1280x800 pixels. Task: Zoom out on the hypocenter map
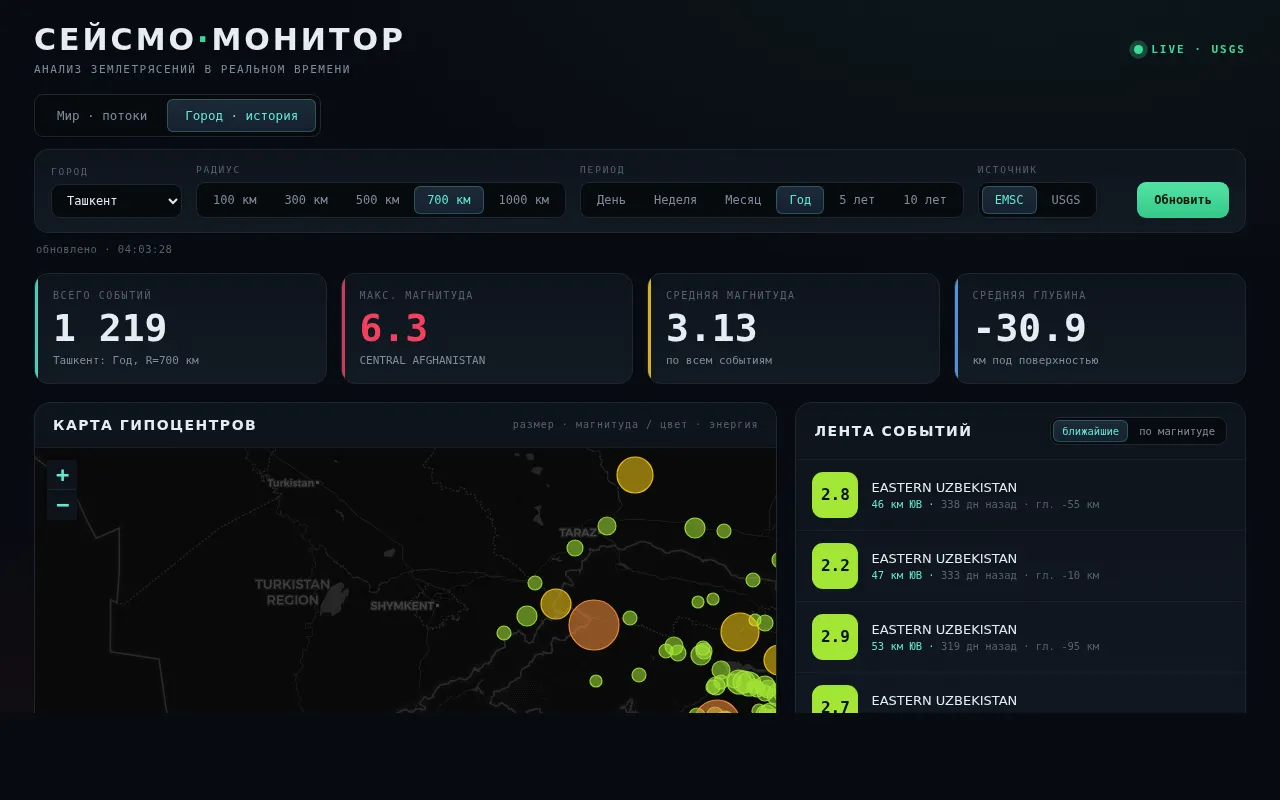tap(62, 505)
